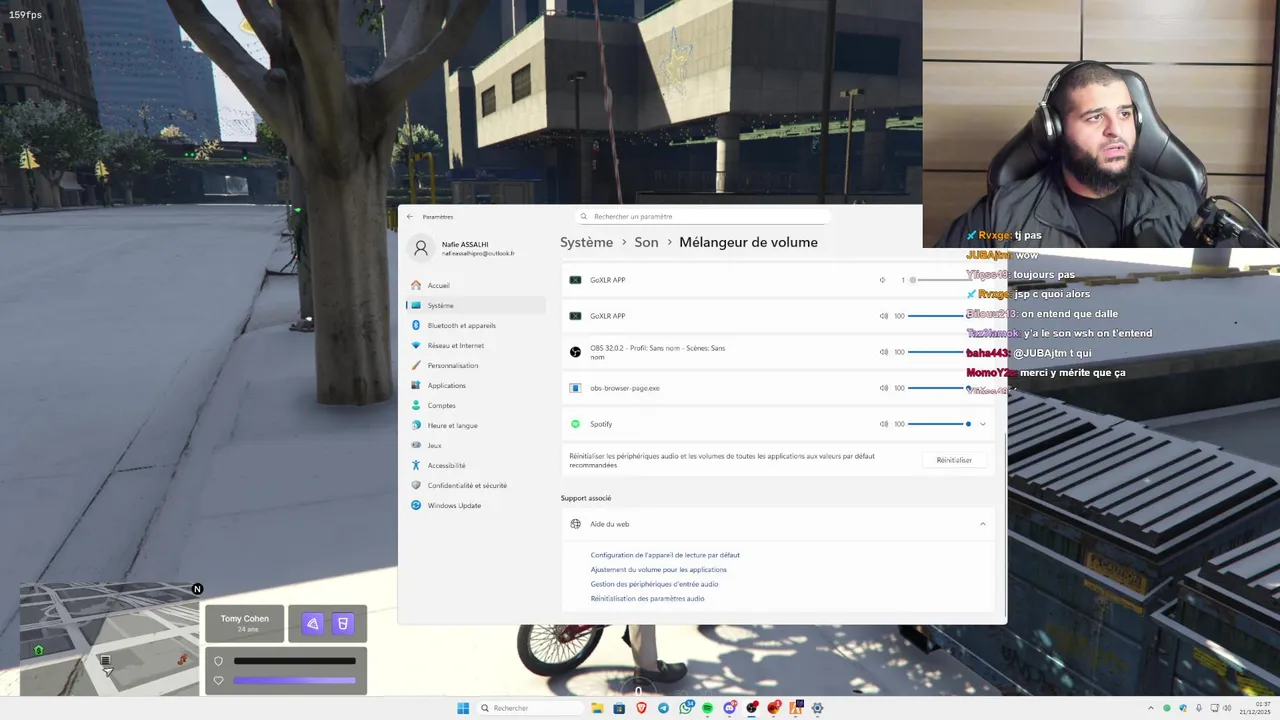Mute the OBS 32.0.2 audio
Image resolution: width=1280 pixels, height=720 pixels.
883,352
